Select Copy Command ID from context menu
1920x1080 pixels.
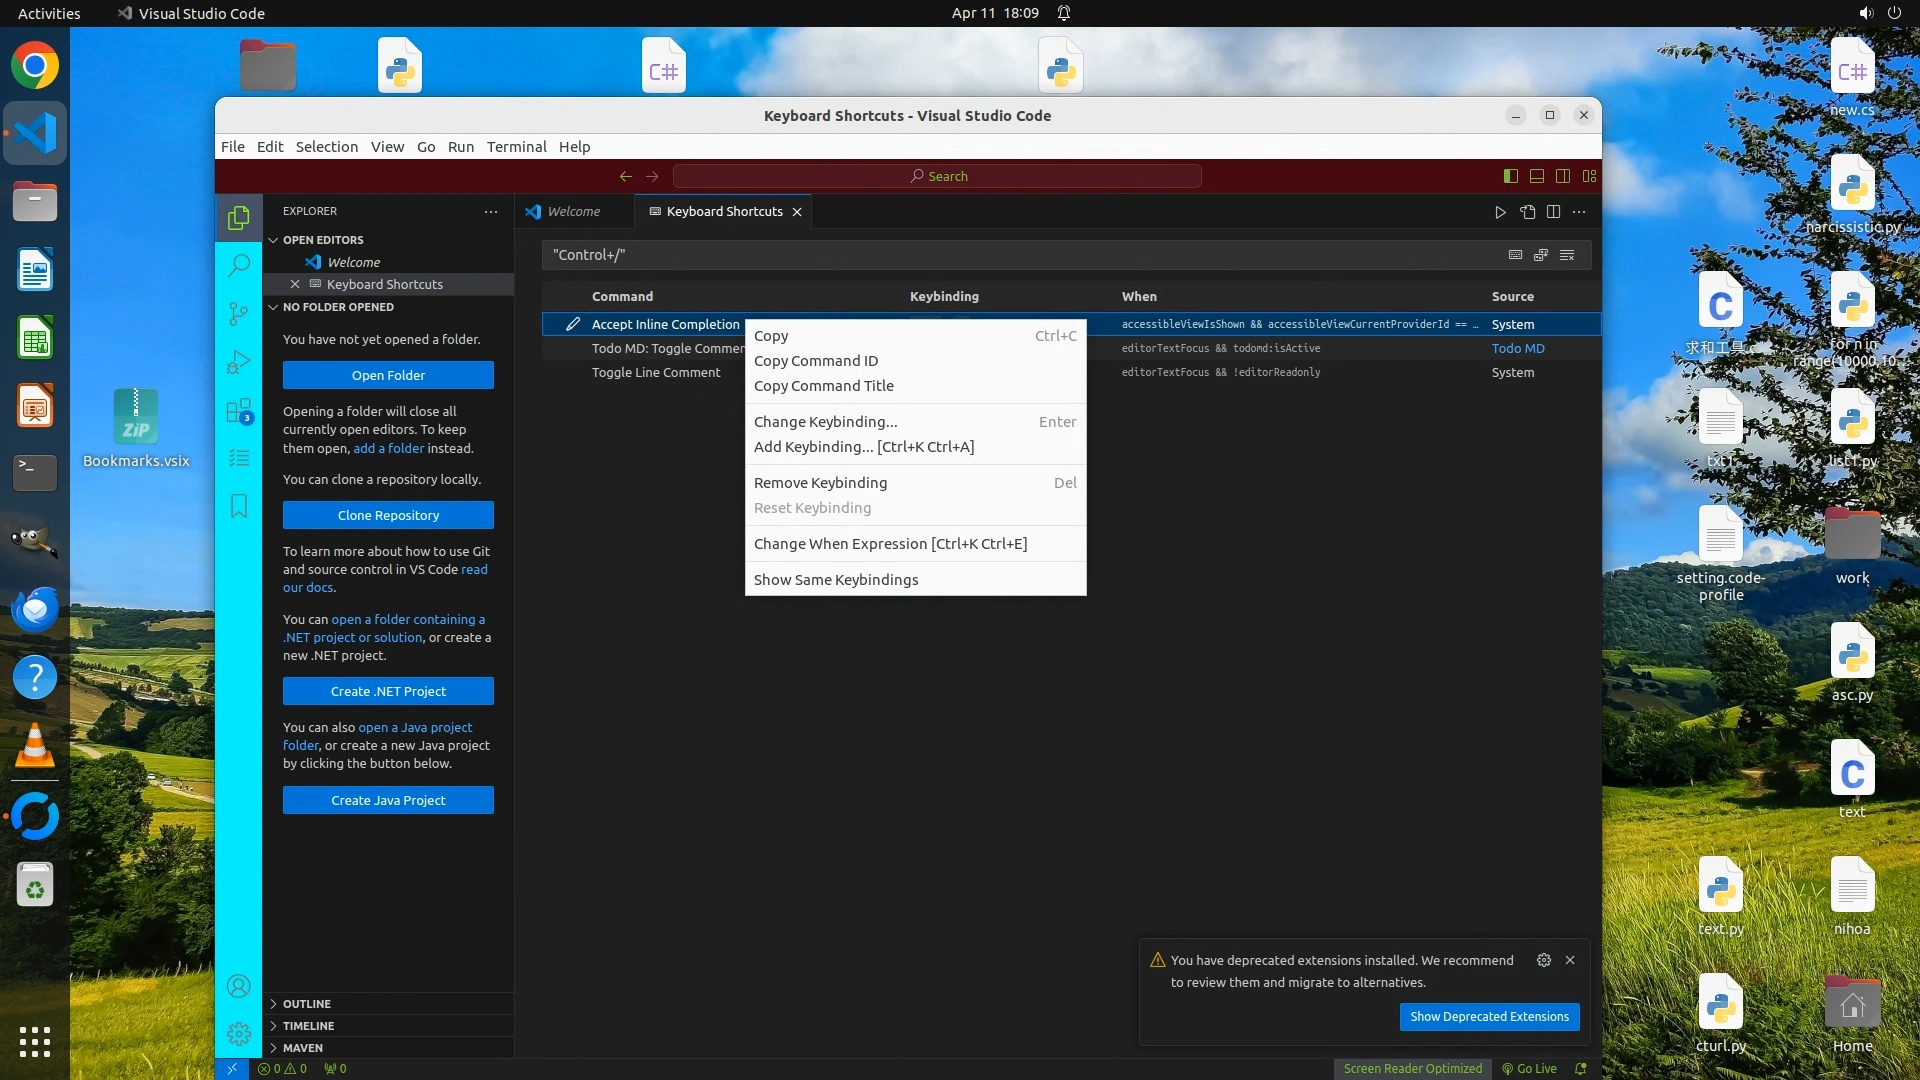point(815,361)
